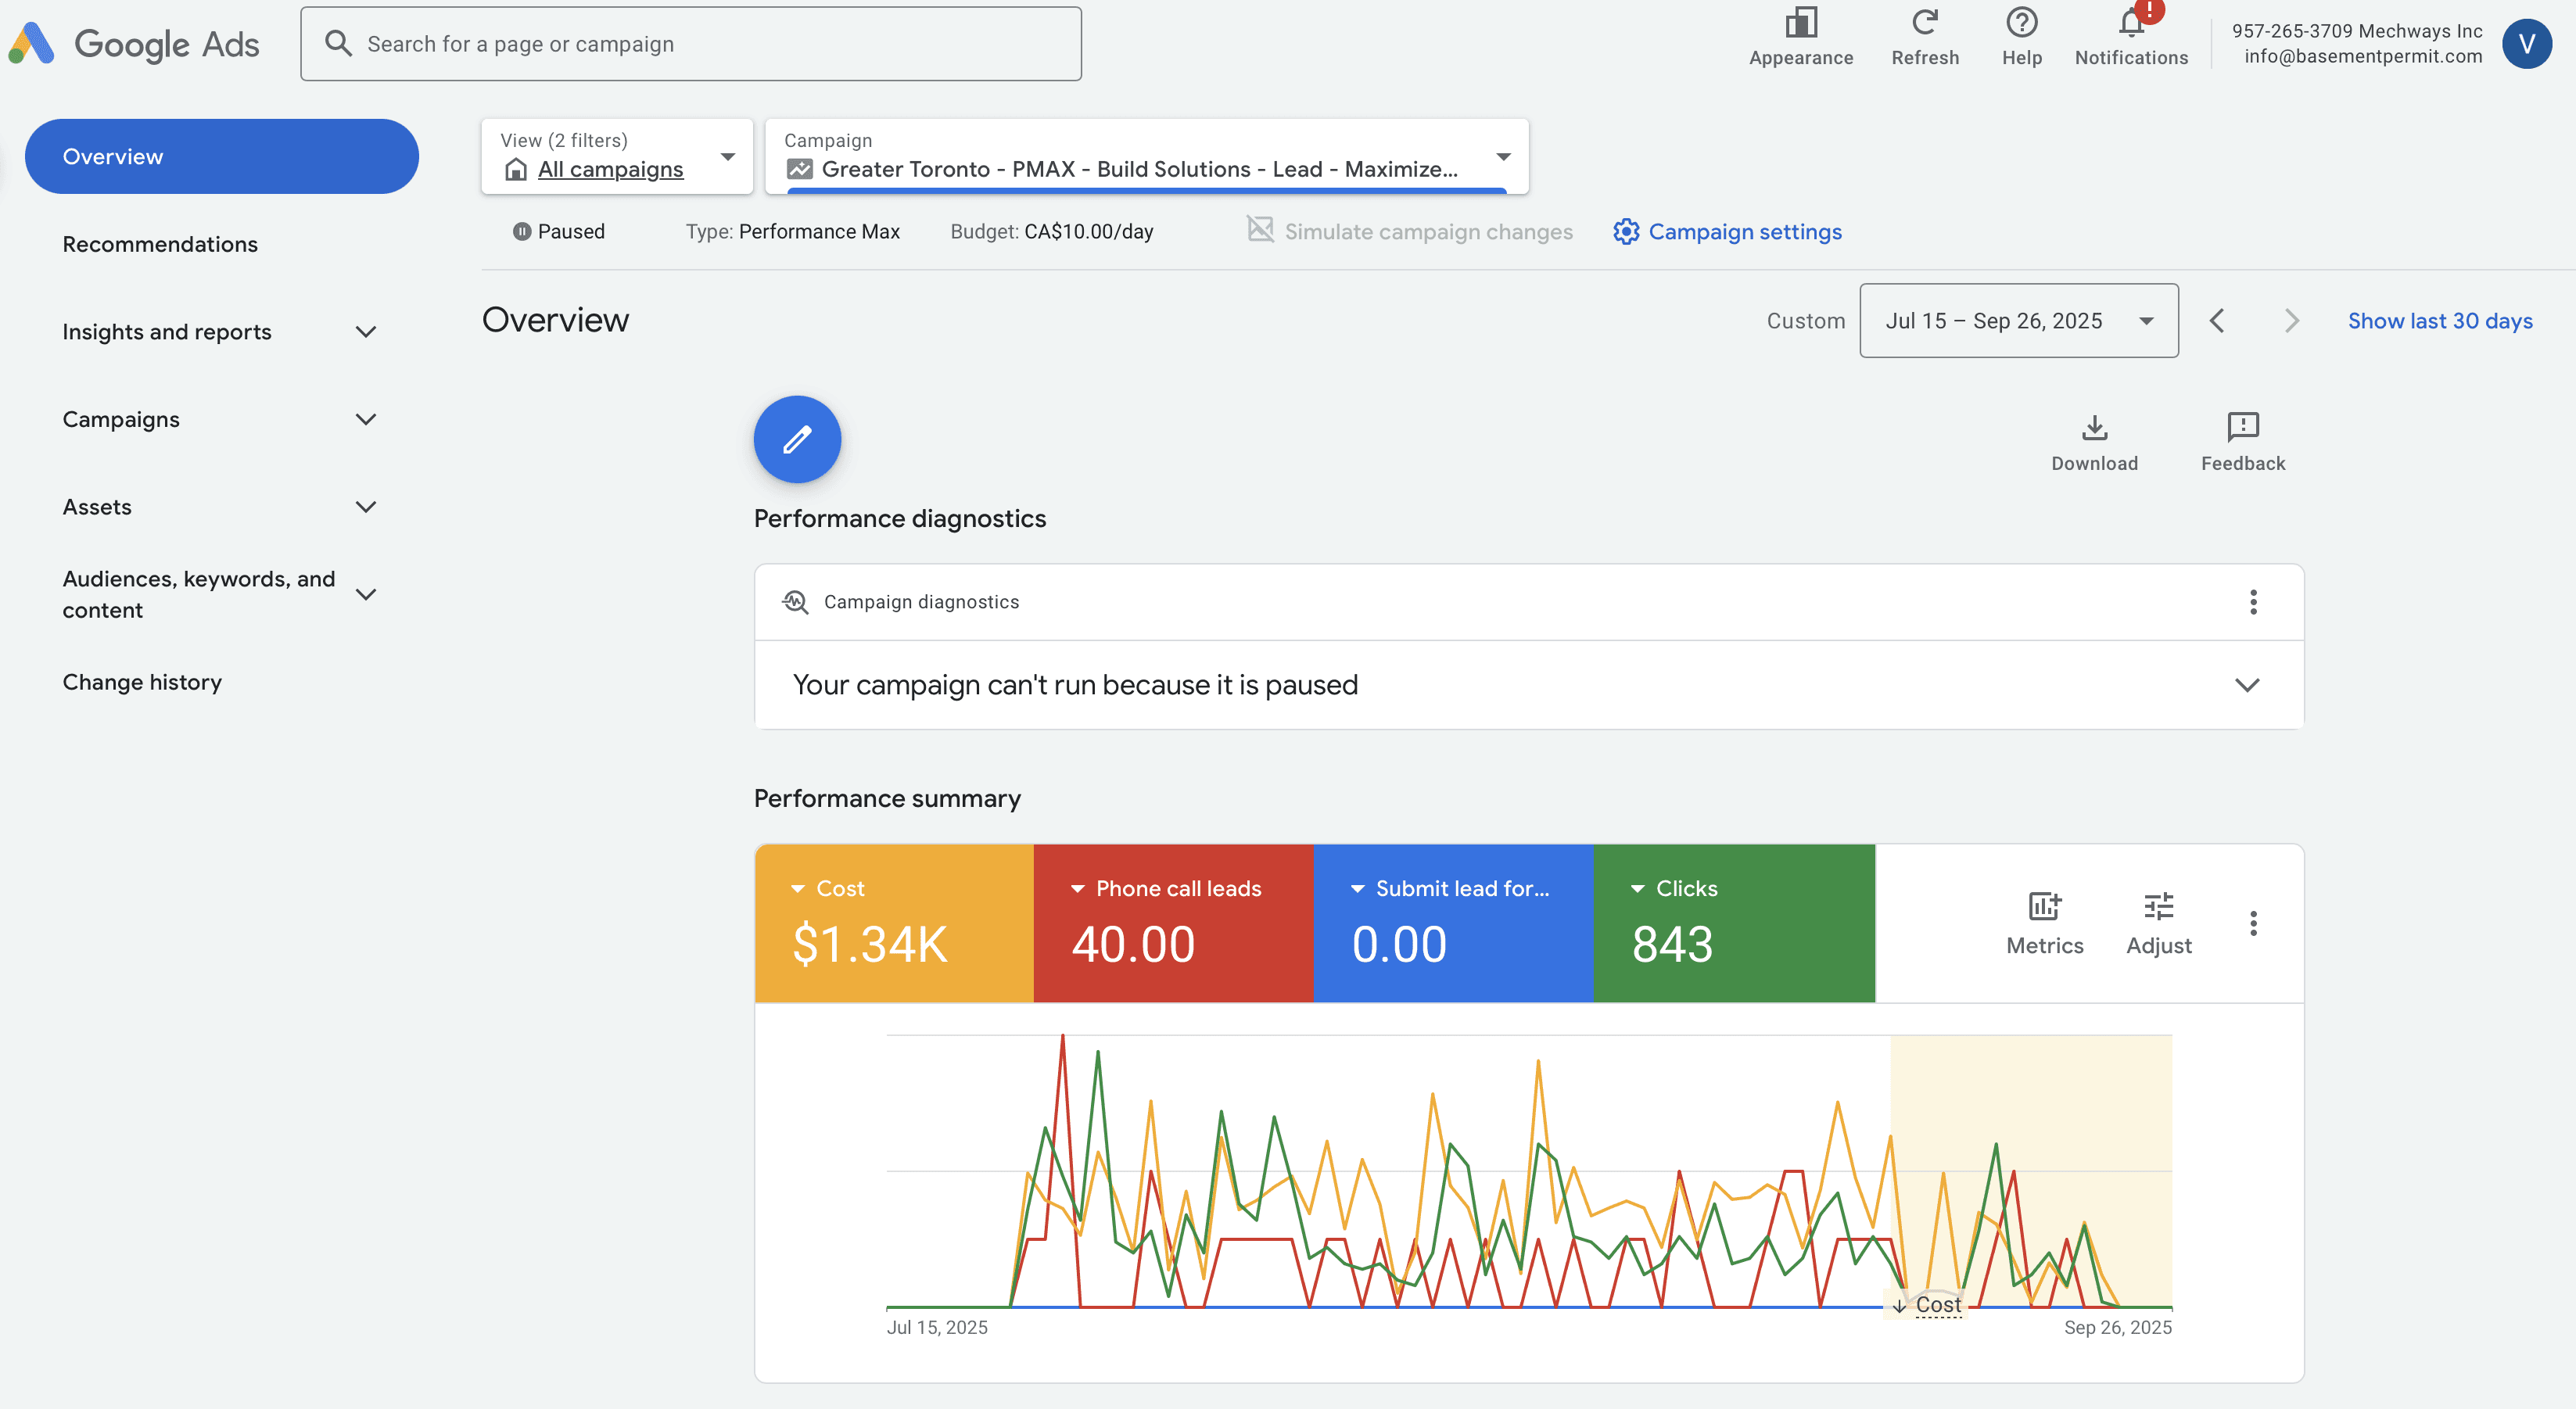The width and height of the screenshot is (2576, 1409).
Task: Go to Recommendations page
Action: (160, 244)
